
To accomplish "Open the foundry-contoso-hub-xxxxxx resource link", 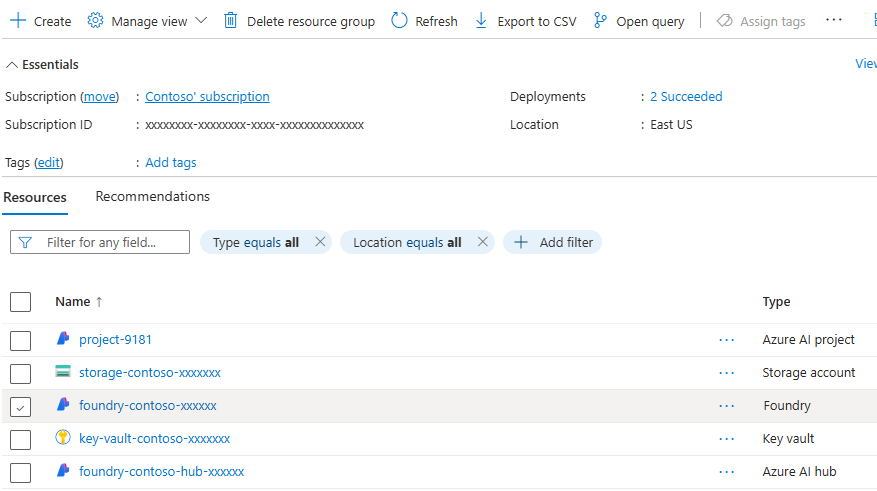I will (162, 472).
